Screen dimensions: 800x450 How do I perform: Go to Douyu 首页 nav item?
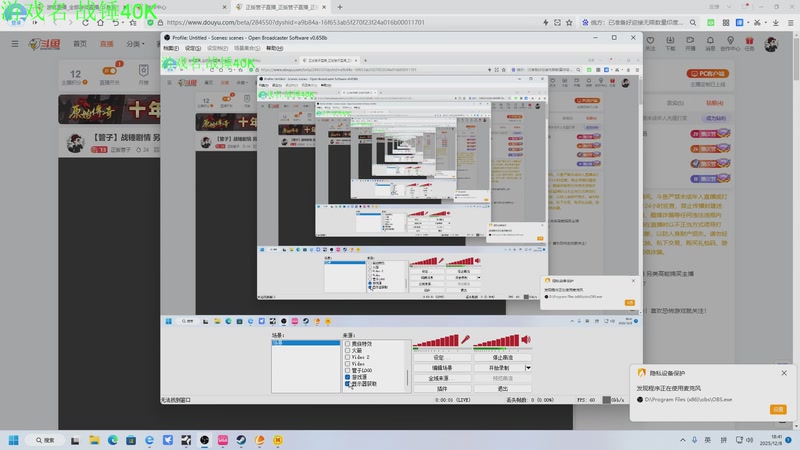[80, 44]
